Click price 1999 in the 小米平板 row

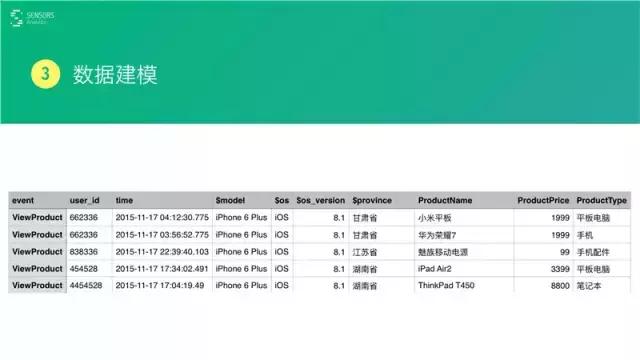point(560,218)
